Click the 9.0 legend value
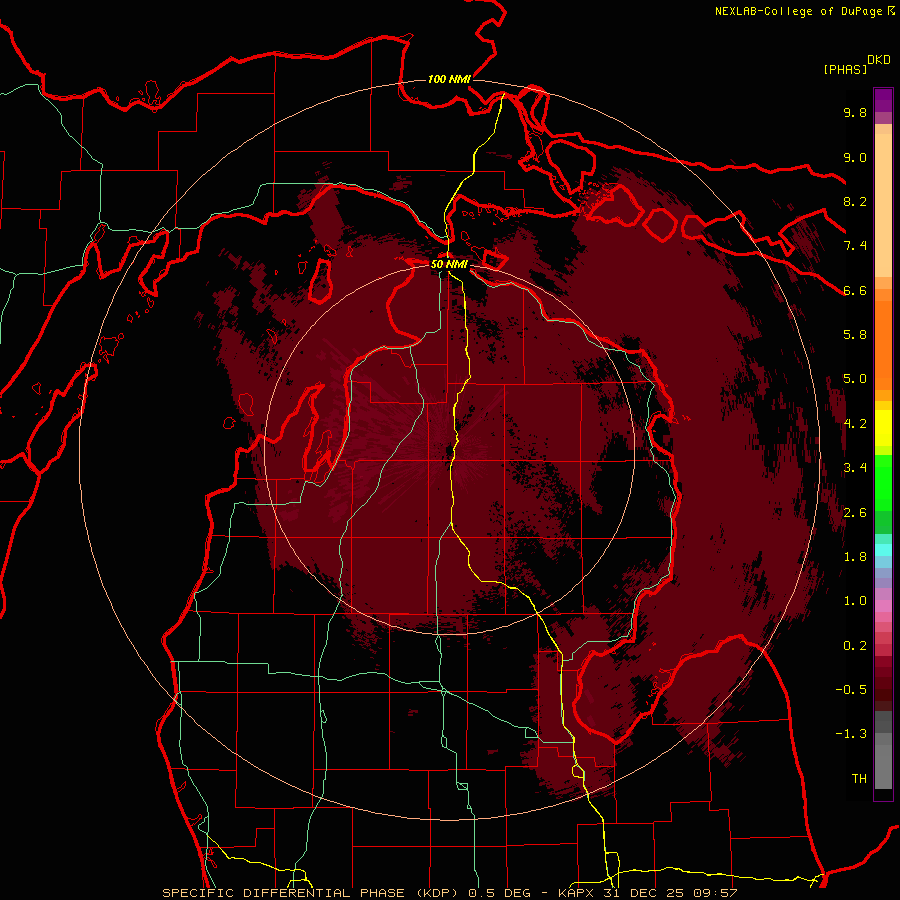The height and width of the screenshot is (900, 900). click(855, 157)
